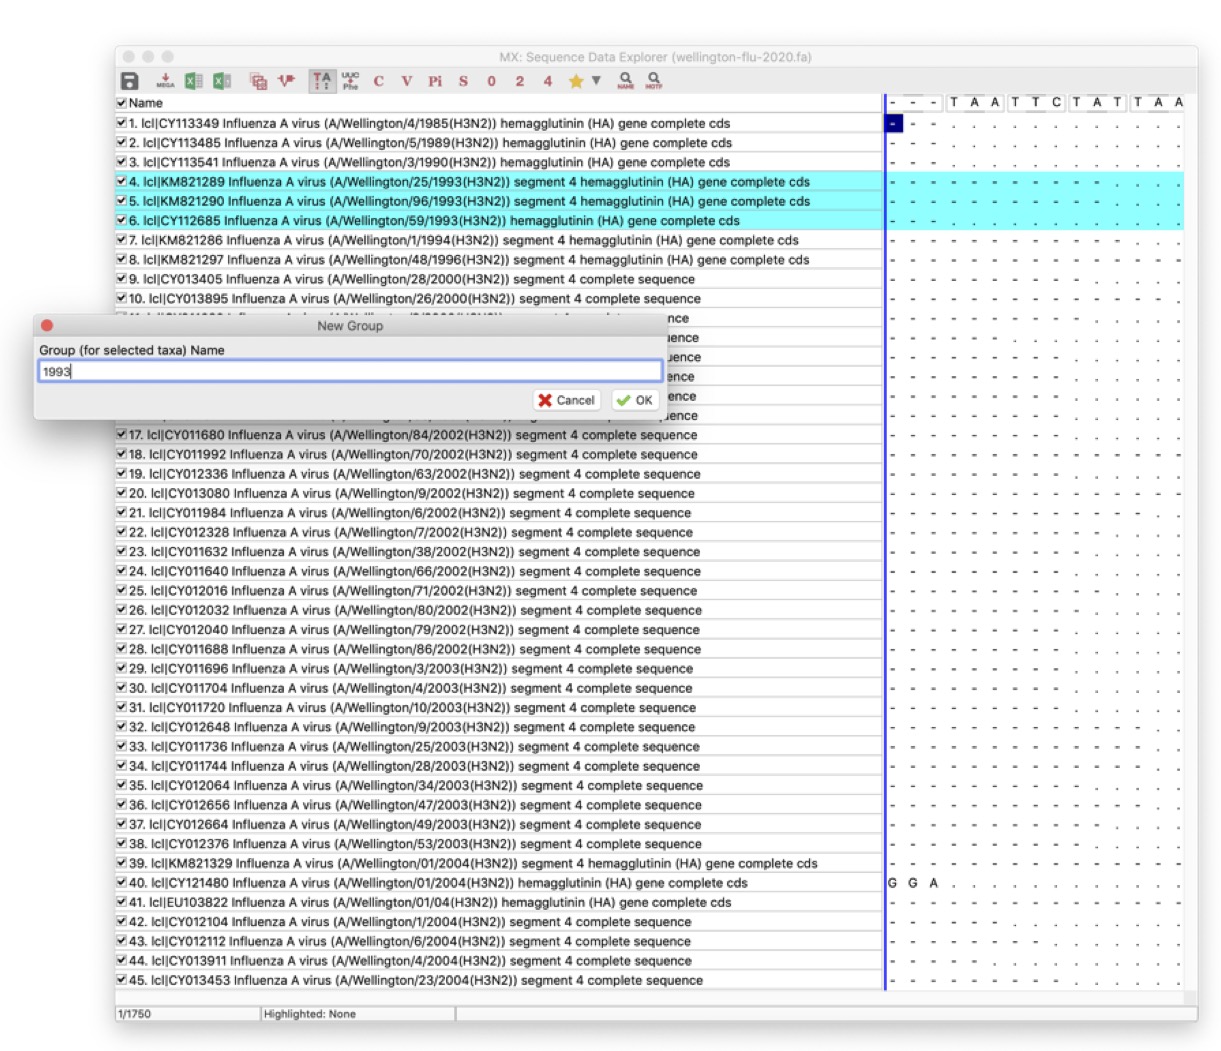The image size is (1221, 1051).
Task: Toggle the TA identical-symbol display button
Action: [321, 81]
